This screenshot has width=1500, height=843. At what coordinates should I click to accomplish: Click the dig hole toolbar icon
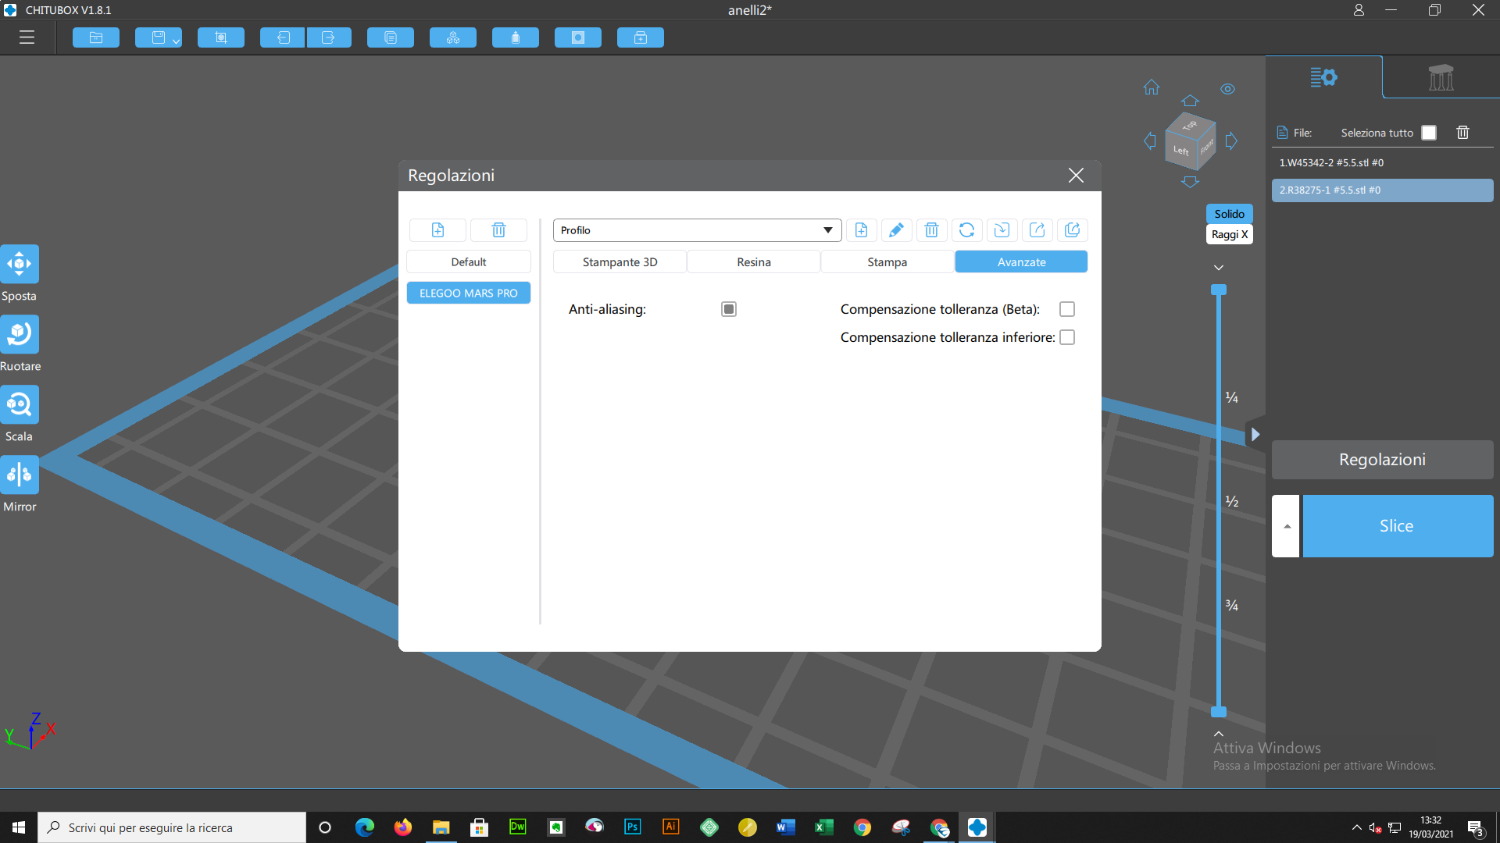tap(578, 38)
